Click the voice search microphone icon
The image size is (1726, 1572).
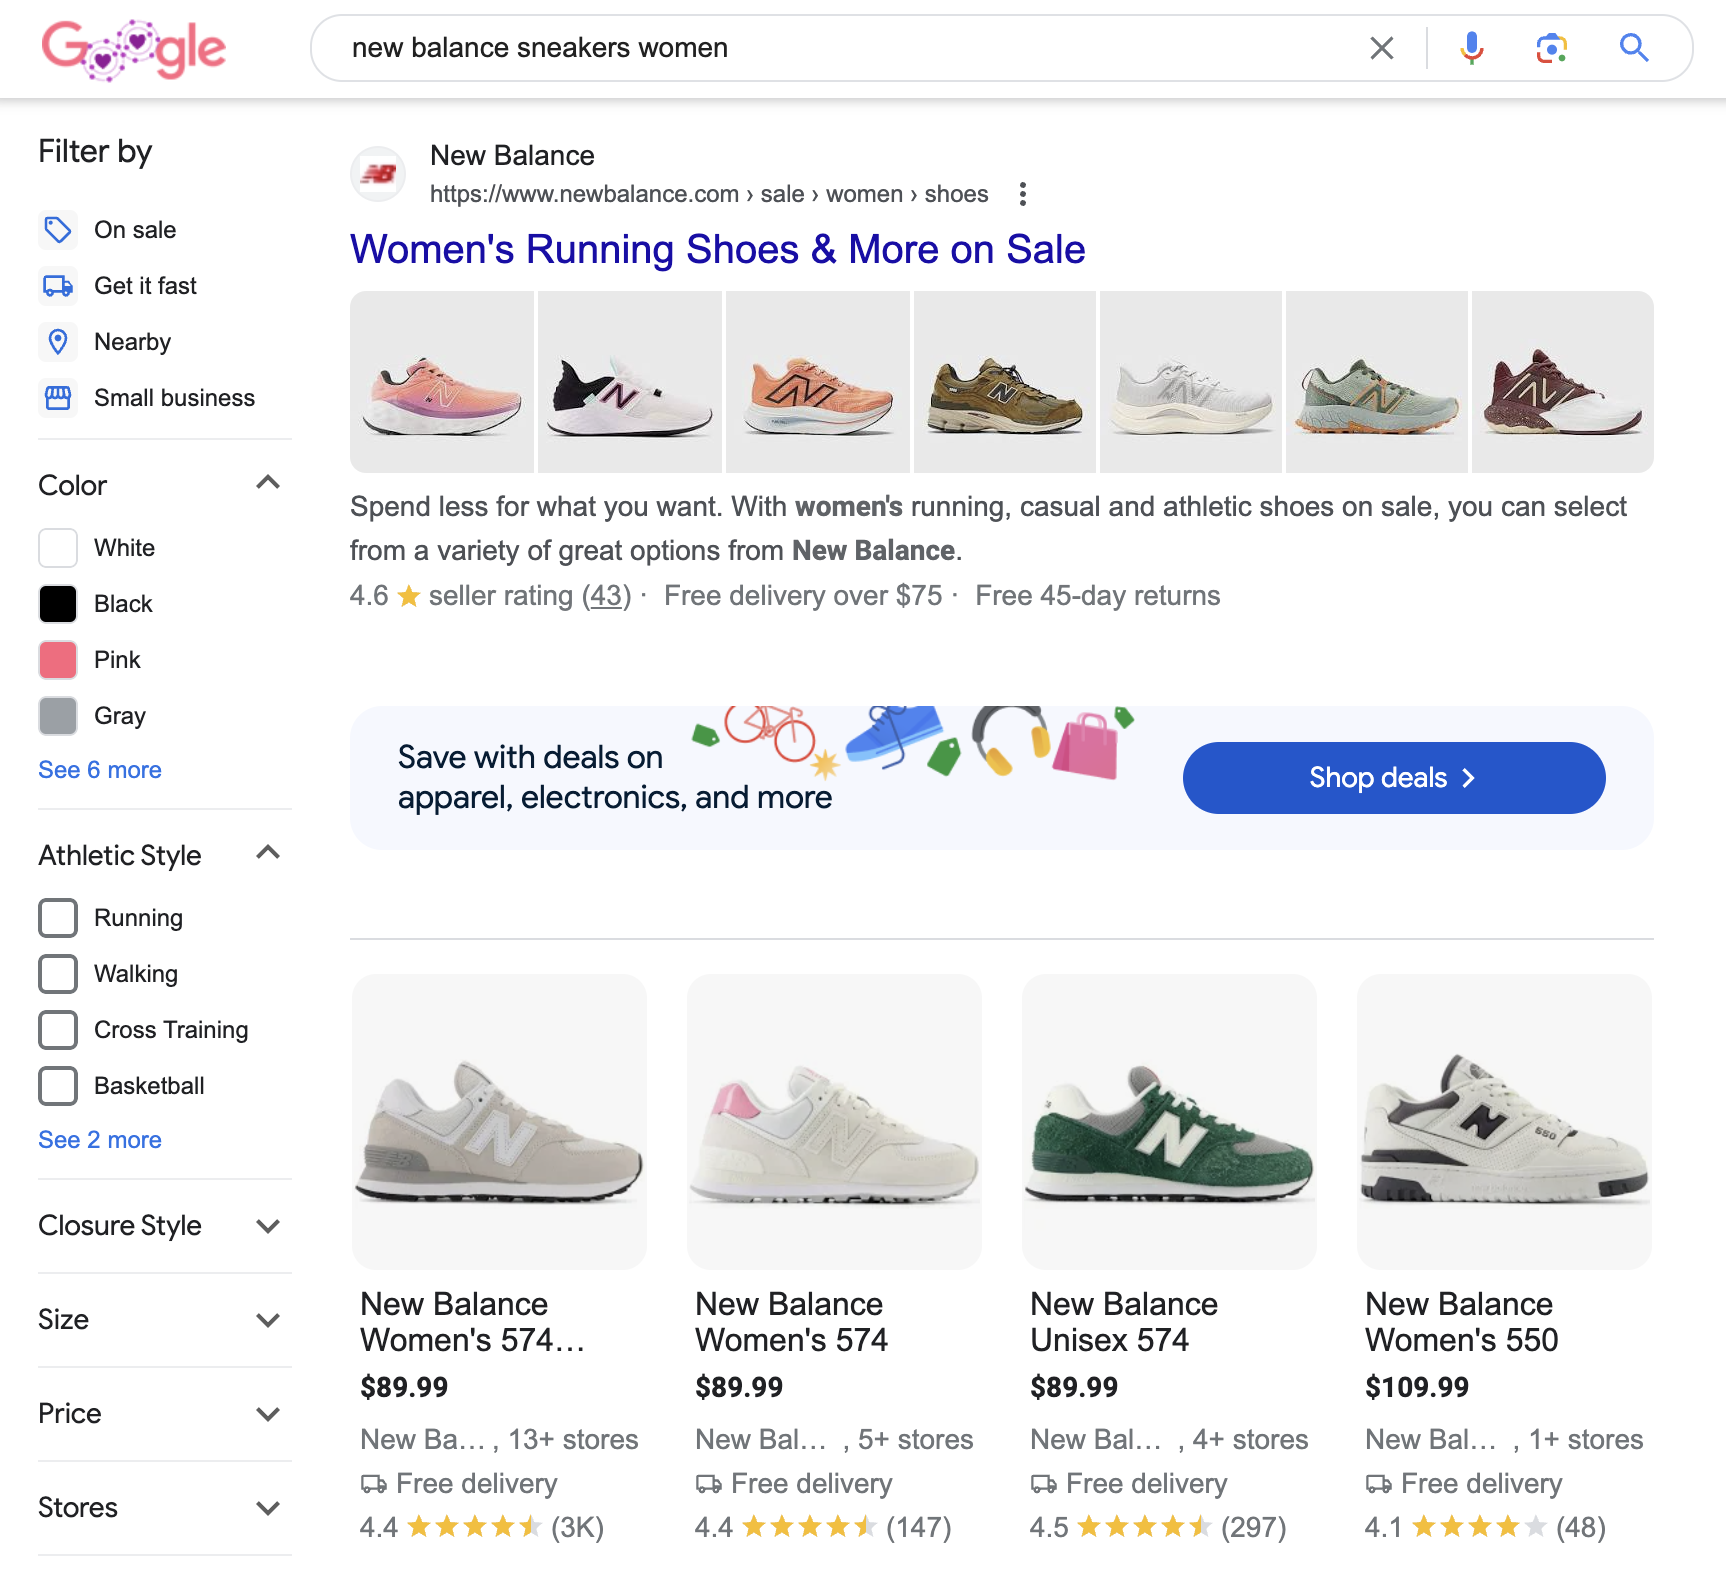1471,48
